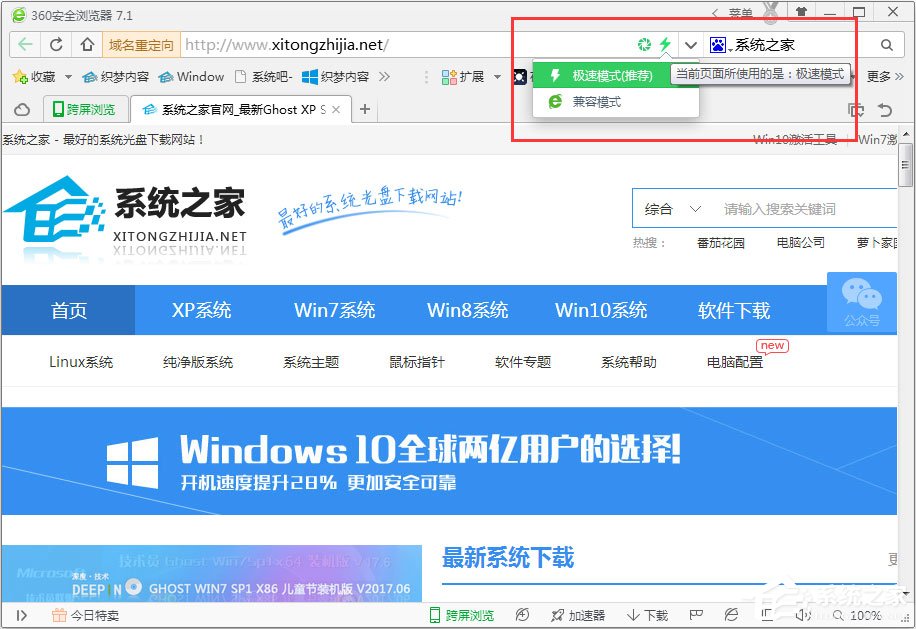Toggle the mute speaker icon in status bar

pos(805,613)
